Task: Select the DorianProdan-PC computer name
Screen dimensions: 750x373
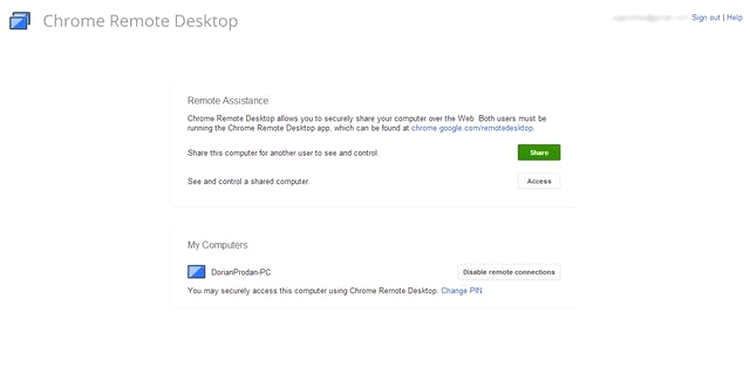Action: point(241,273)
